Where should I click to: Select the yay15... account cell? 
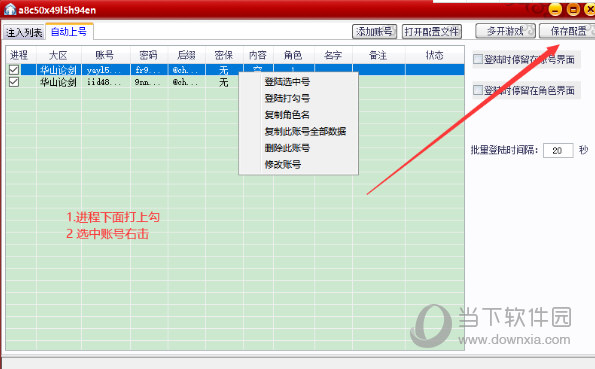[106, 70]
